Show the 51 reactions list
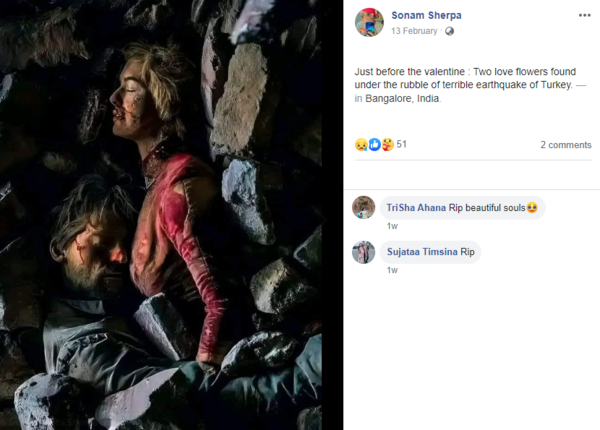The image size is (600, 430). click(401, 145)
